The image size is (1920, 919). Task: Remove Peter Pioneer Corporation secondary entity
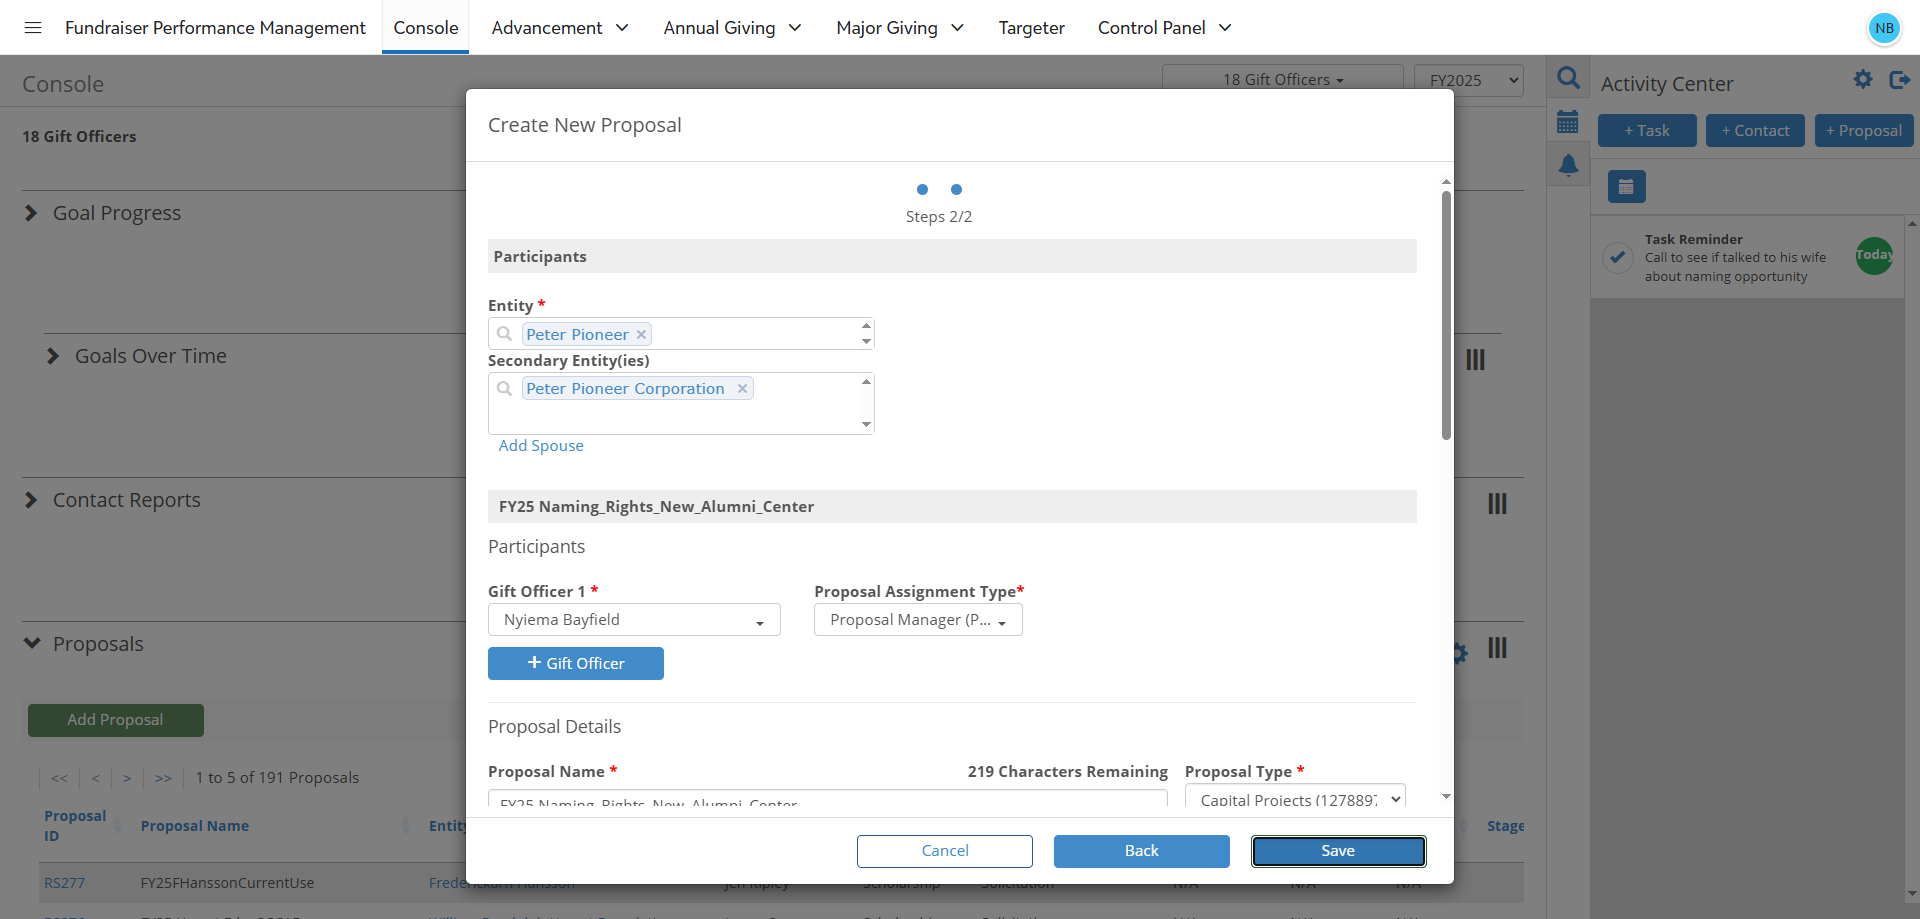coord(742,389)
